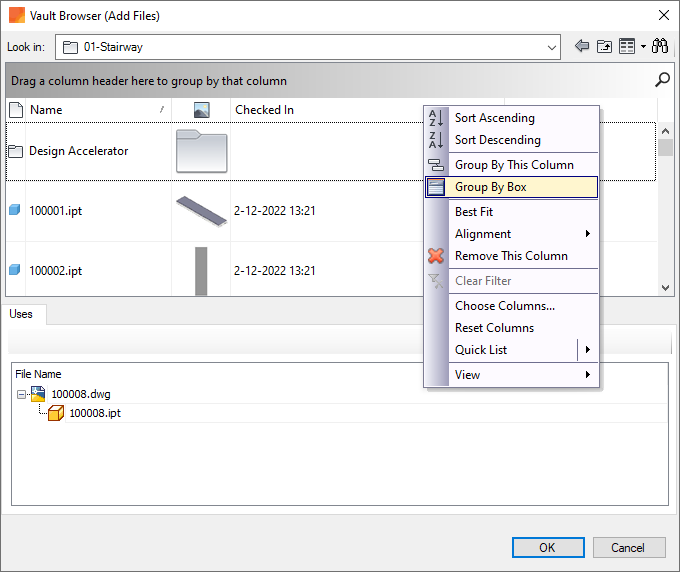
Task: Click the blue part icon for 100001.ipt
Action: click(15, 210)
